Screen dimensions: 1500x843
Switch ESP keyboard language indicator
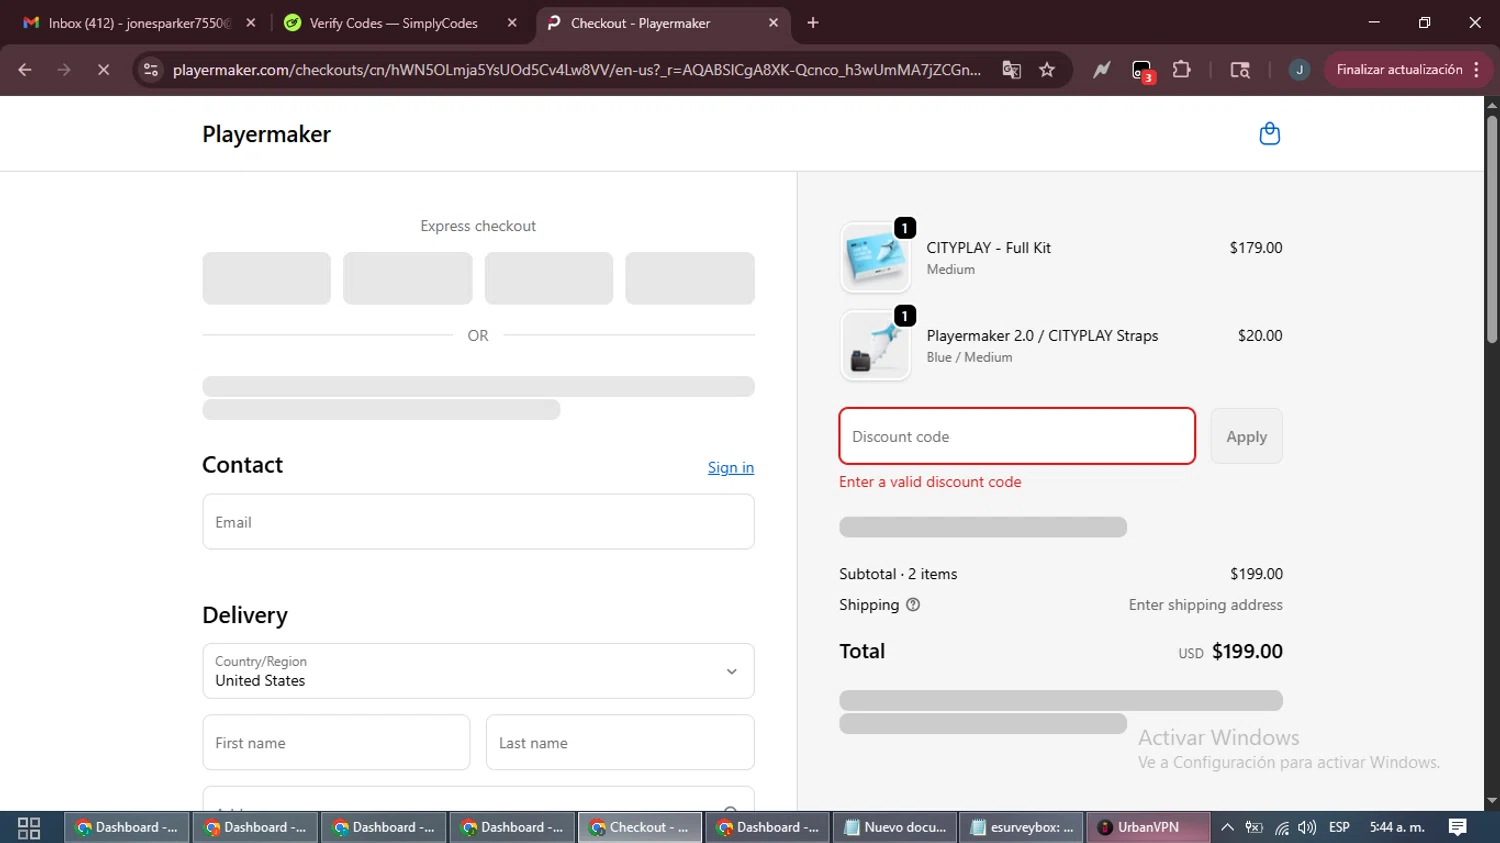point(1339,827)
